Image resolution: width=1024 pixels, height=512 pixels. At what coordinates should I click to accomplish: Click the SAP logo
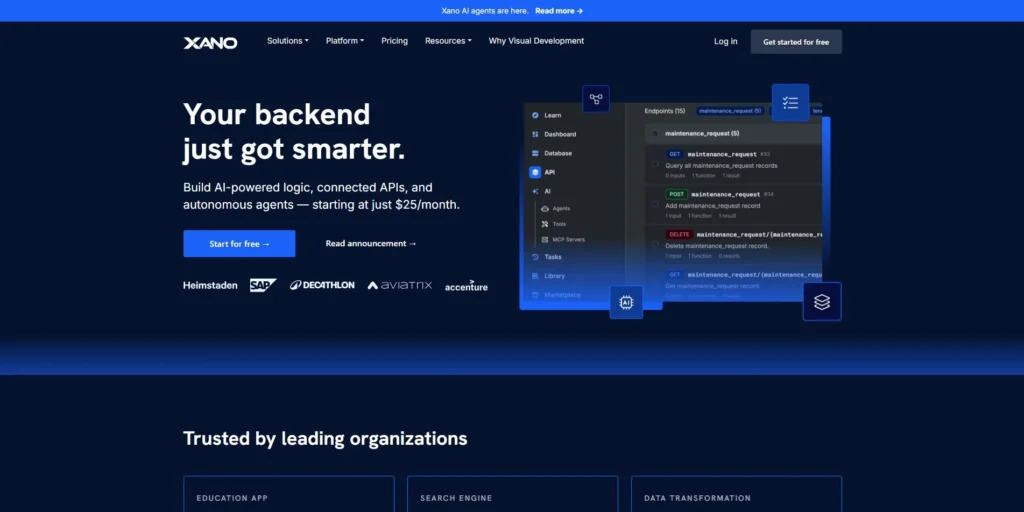click(x=263, y=285)
